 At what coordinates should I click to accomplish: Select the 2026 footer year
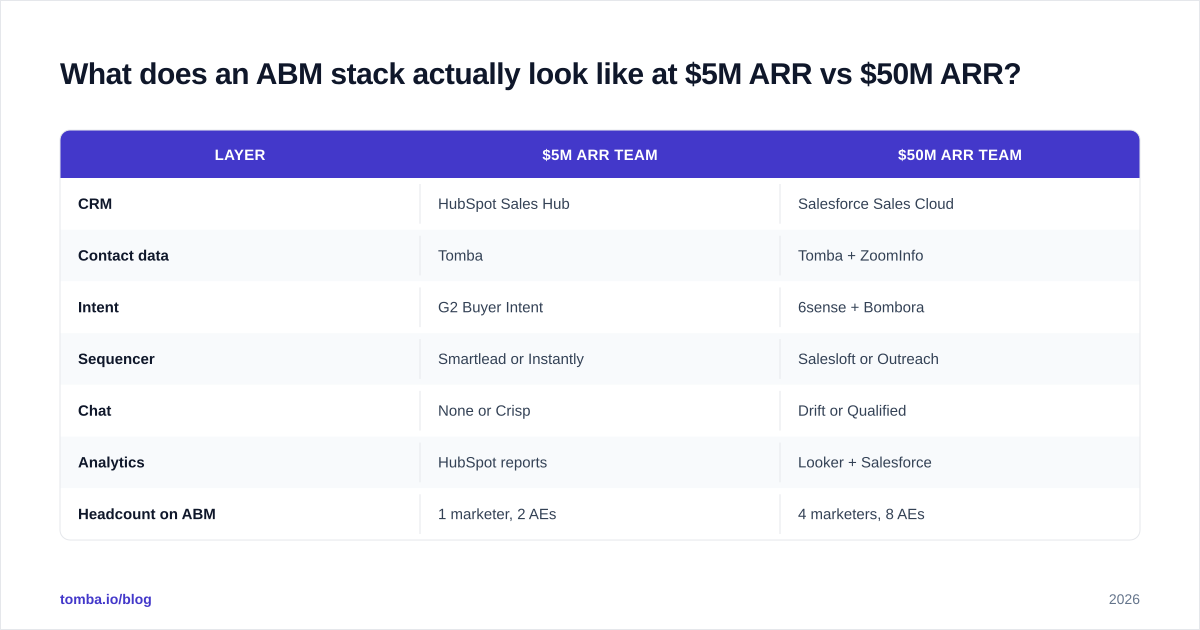(1124, 599)
